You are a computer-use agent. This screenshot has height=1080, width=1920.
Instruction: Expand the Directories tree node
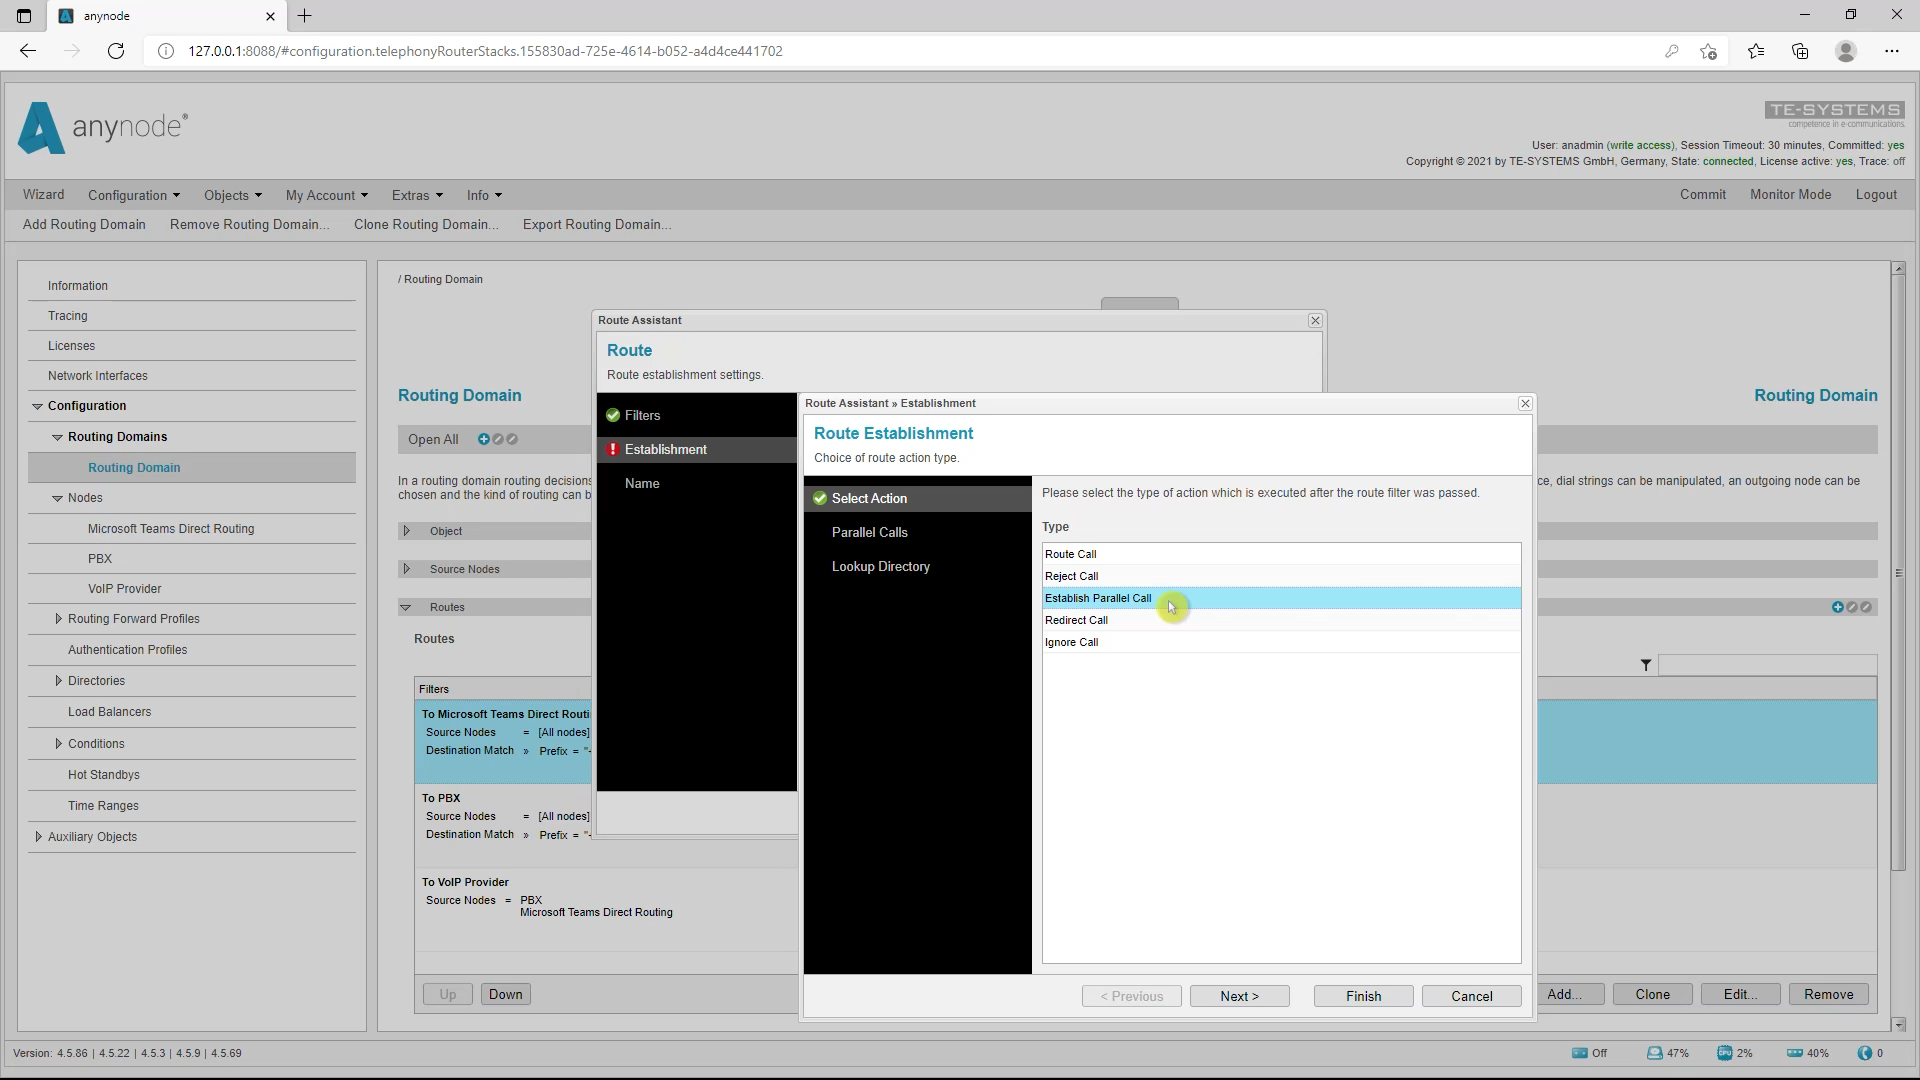coord(58,681)
